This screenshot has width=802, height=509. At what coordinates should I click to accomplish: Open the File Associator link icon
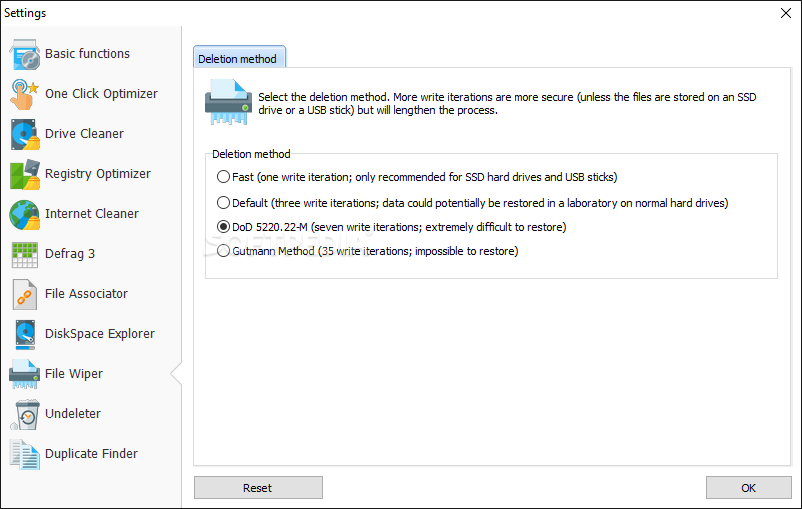[25, 294]
